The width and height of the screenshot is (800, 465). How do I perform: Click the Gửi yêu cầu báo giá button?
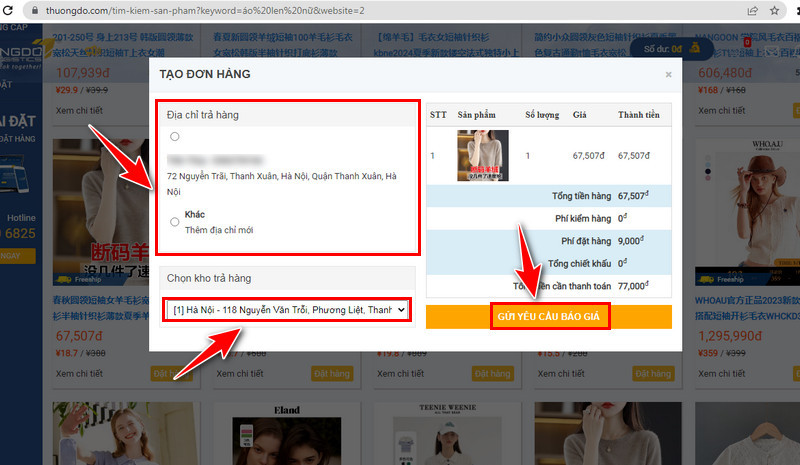[549, 316]
